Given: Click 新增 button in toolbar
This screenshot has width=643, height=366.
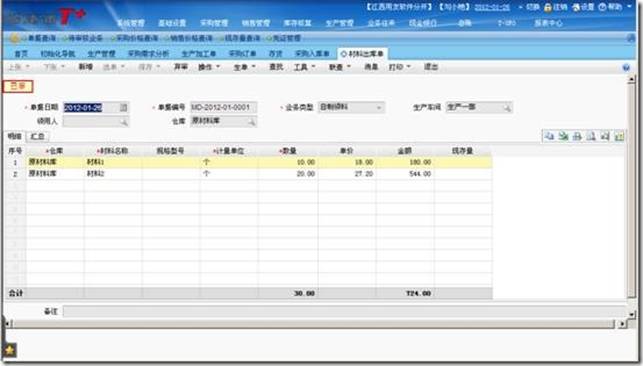Looking at the screenshot, I should tap(86, 67).
